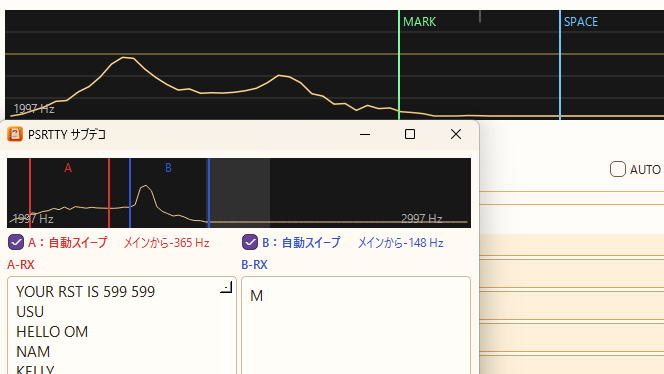
Task: Click the B-RX heading
Action: click(255, 265)
